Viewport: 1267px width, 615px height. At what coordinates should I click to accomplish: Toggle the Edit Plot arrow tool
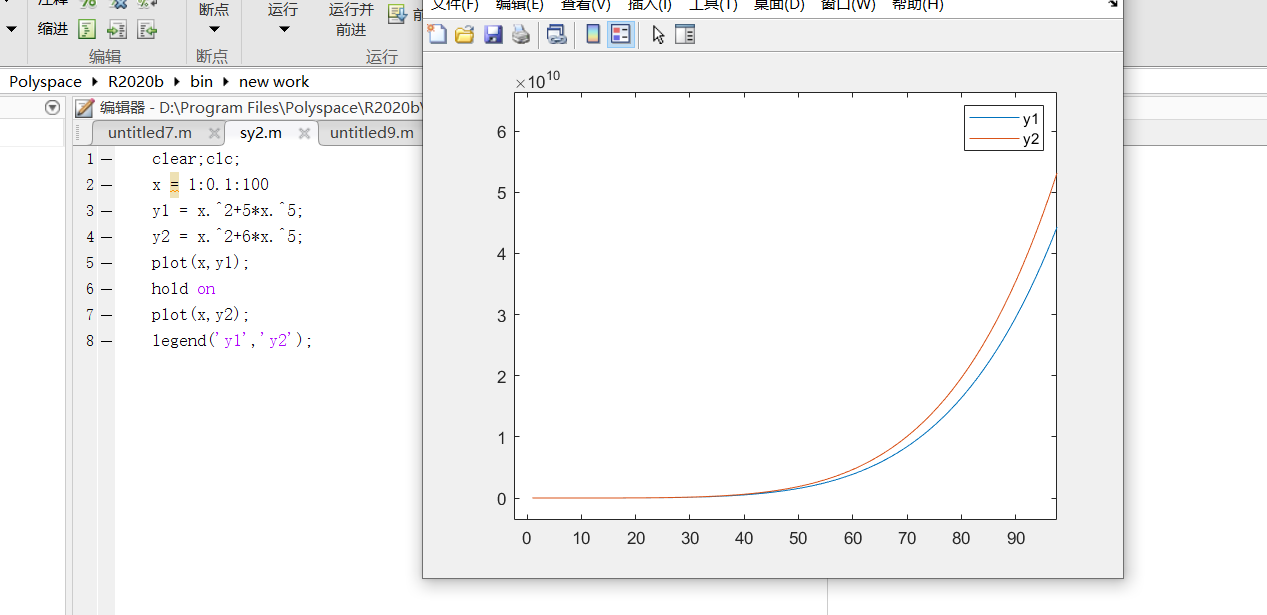658,35
